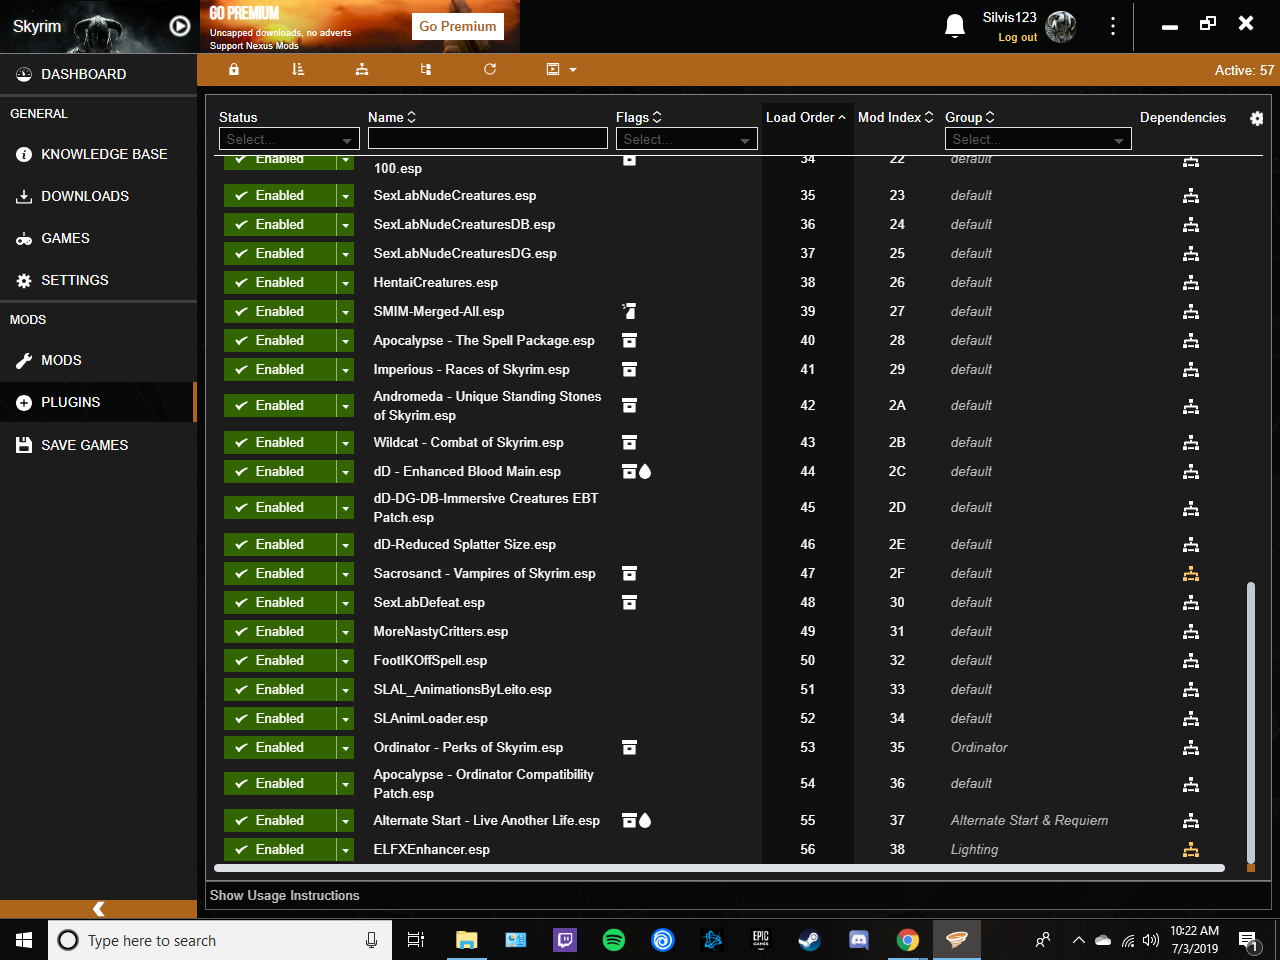Sort the table by Load Order header

point(806,117)
